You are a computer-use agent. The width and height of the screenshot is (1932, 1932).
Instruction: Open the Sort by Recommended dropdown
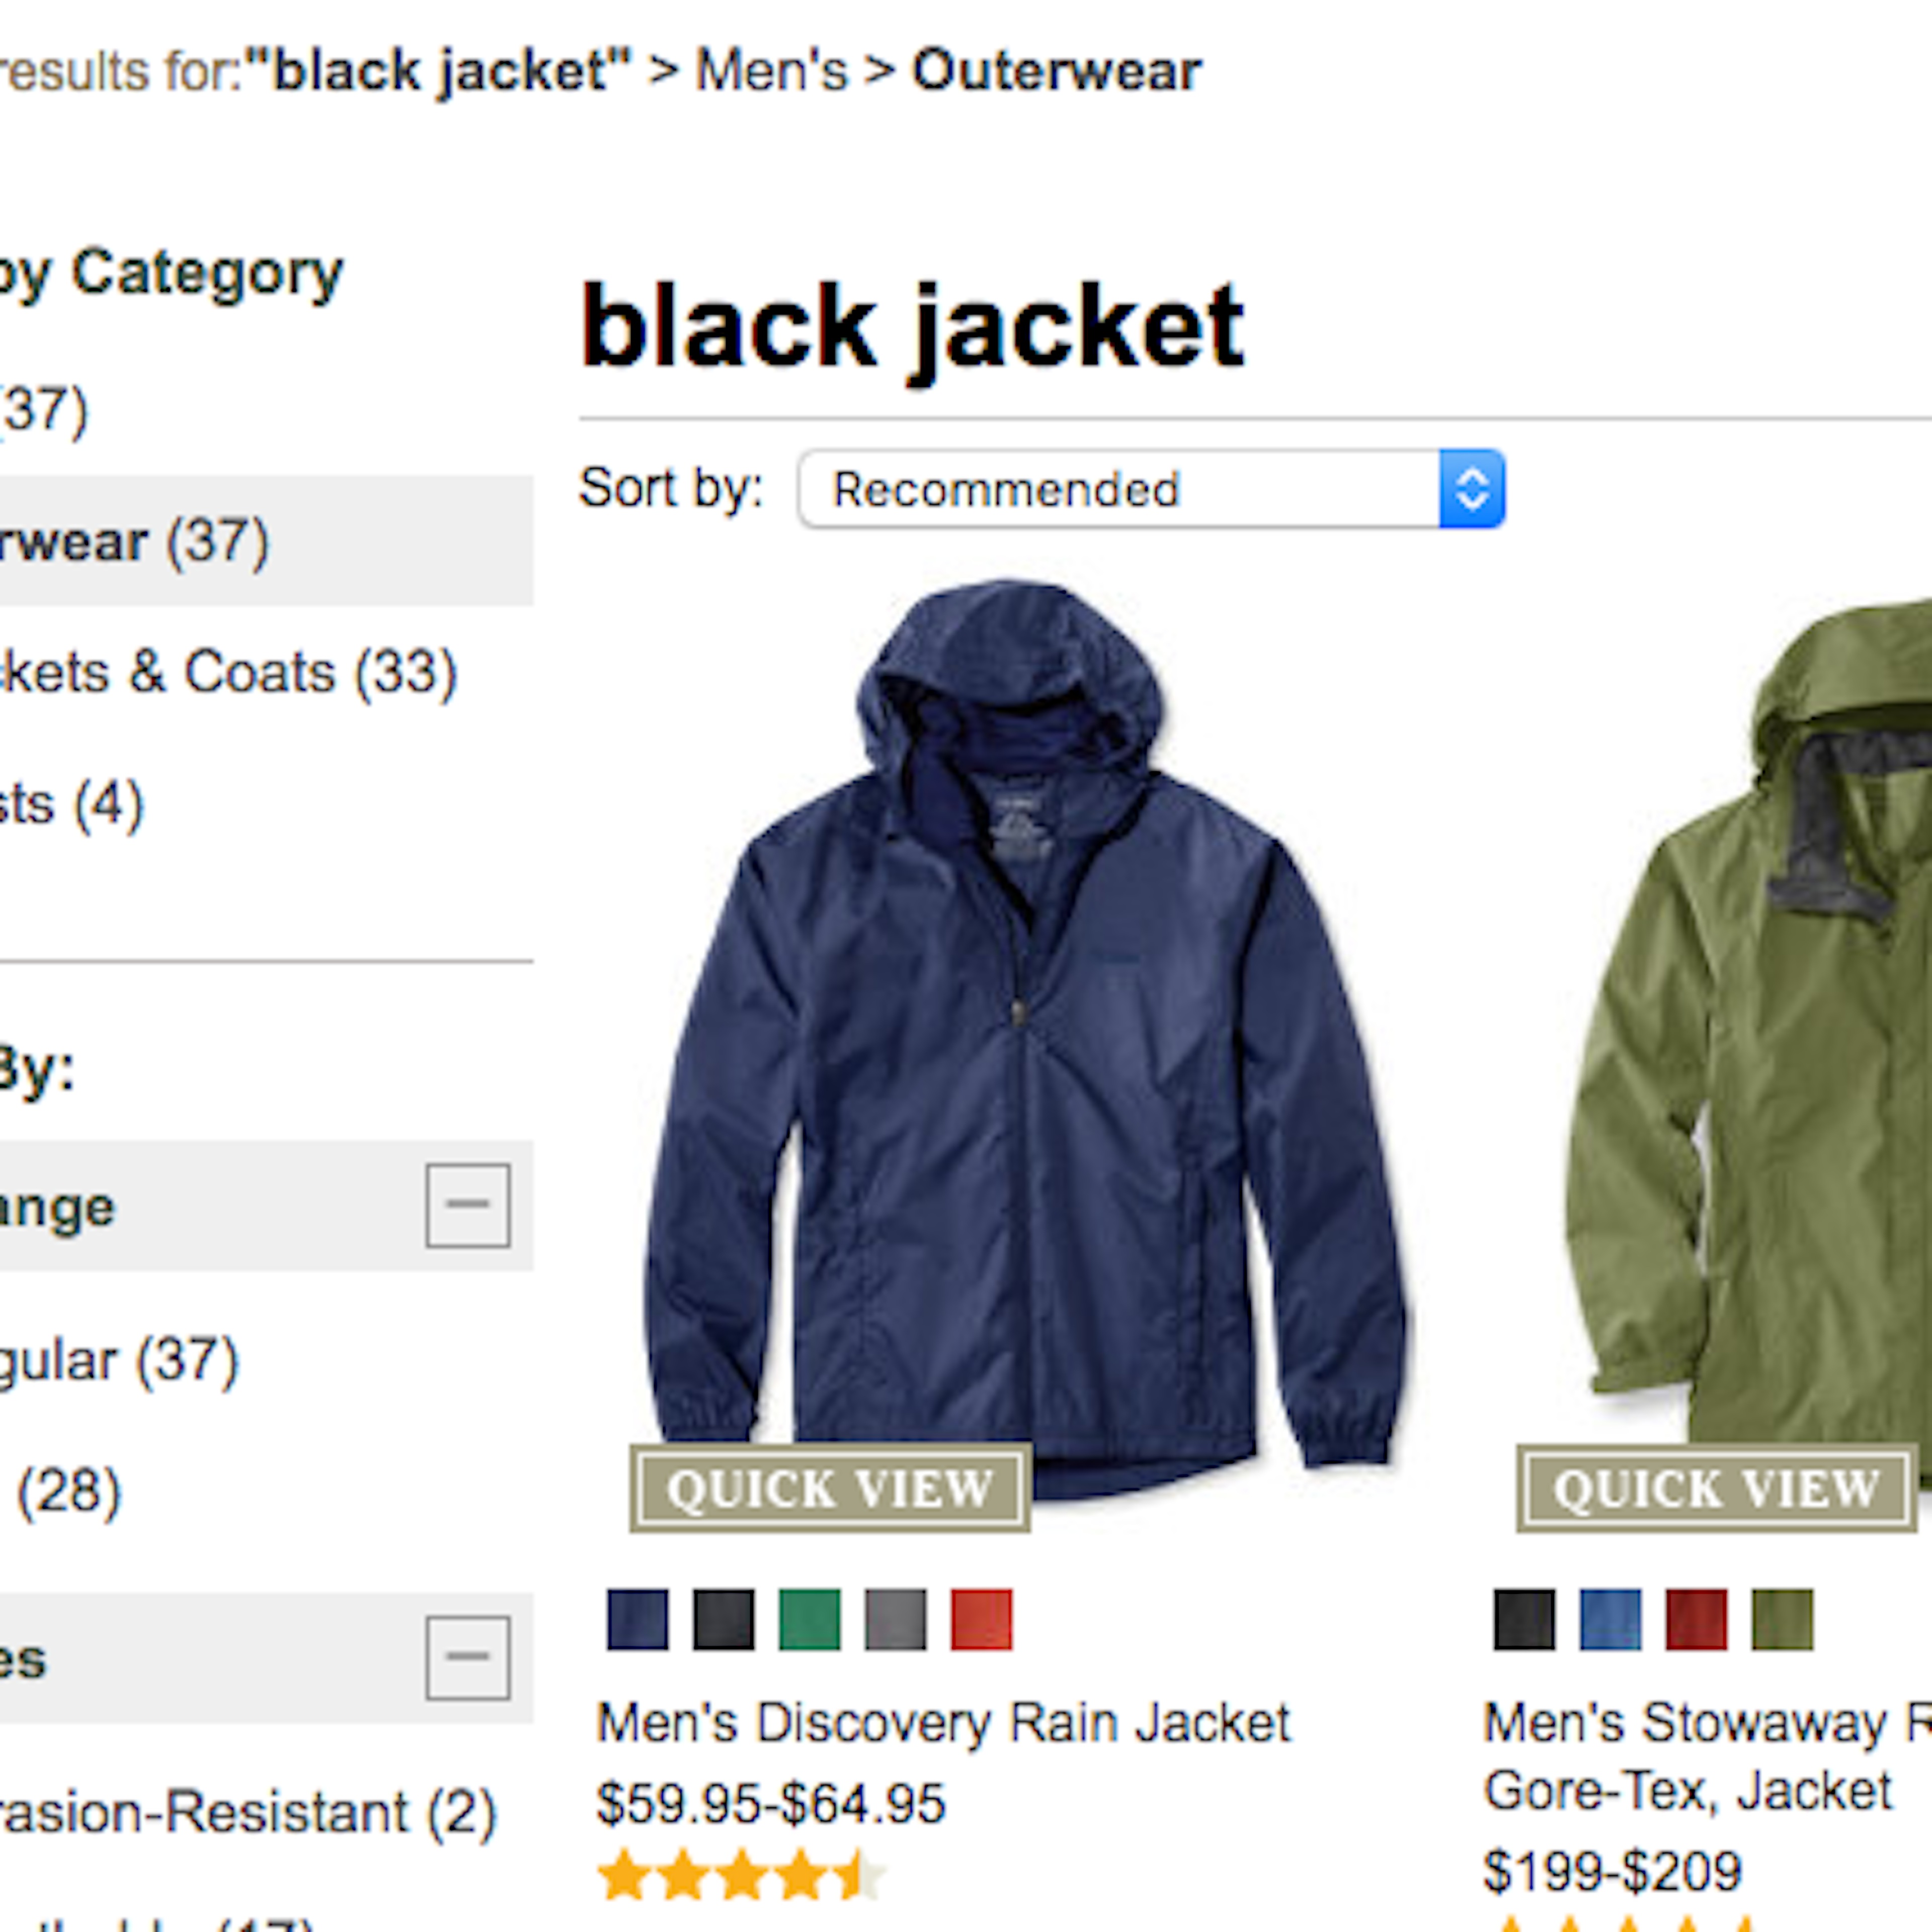[1151, 489]
